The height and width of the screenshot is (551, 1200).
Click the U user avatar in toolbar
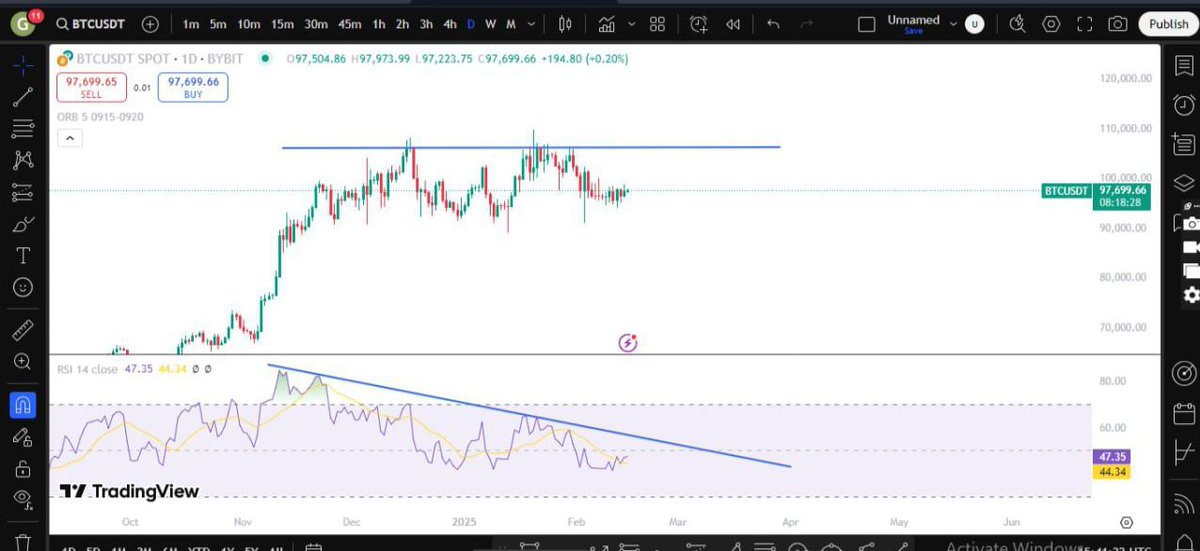[x=973, y=24]
